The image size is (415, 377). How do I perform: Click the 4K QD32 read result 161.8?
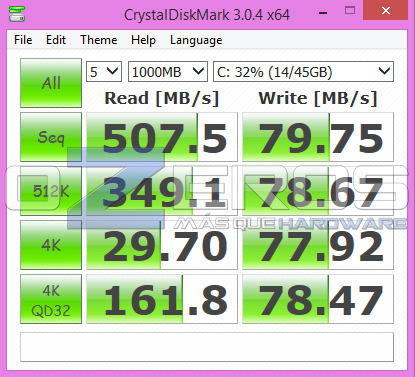click(162, 299)
